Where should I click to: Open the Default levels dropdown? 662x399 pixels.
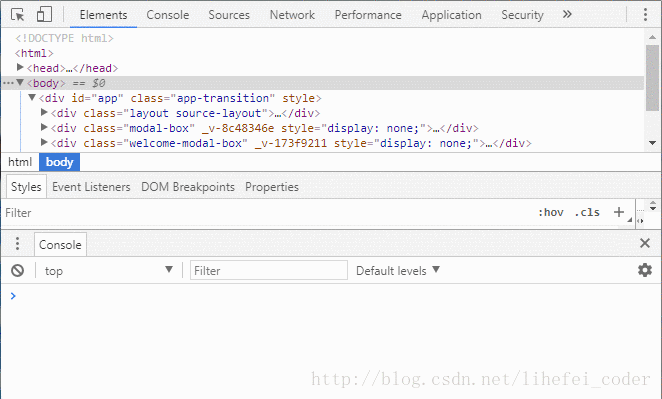pyautogui.click(x=398, y=270)
